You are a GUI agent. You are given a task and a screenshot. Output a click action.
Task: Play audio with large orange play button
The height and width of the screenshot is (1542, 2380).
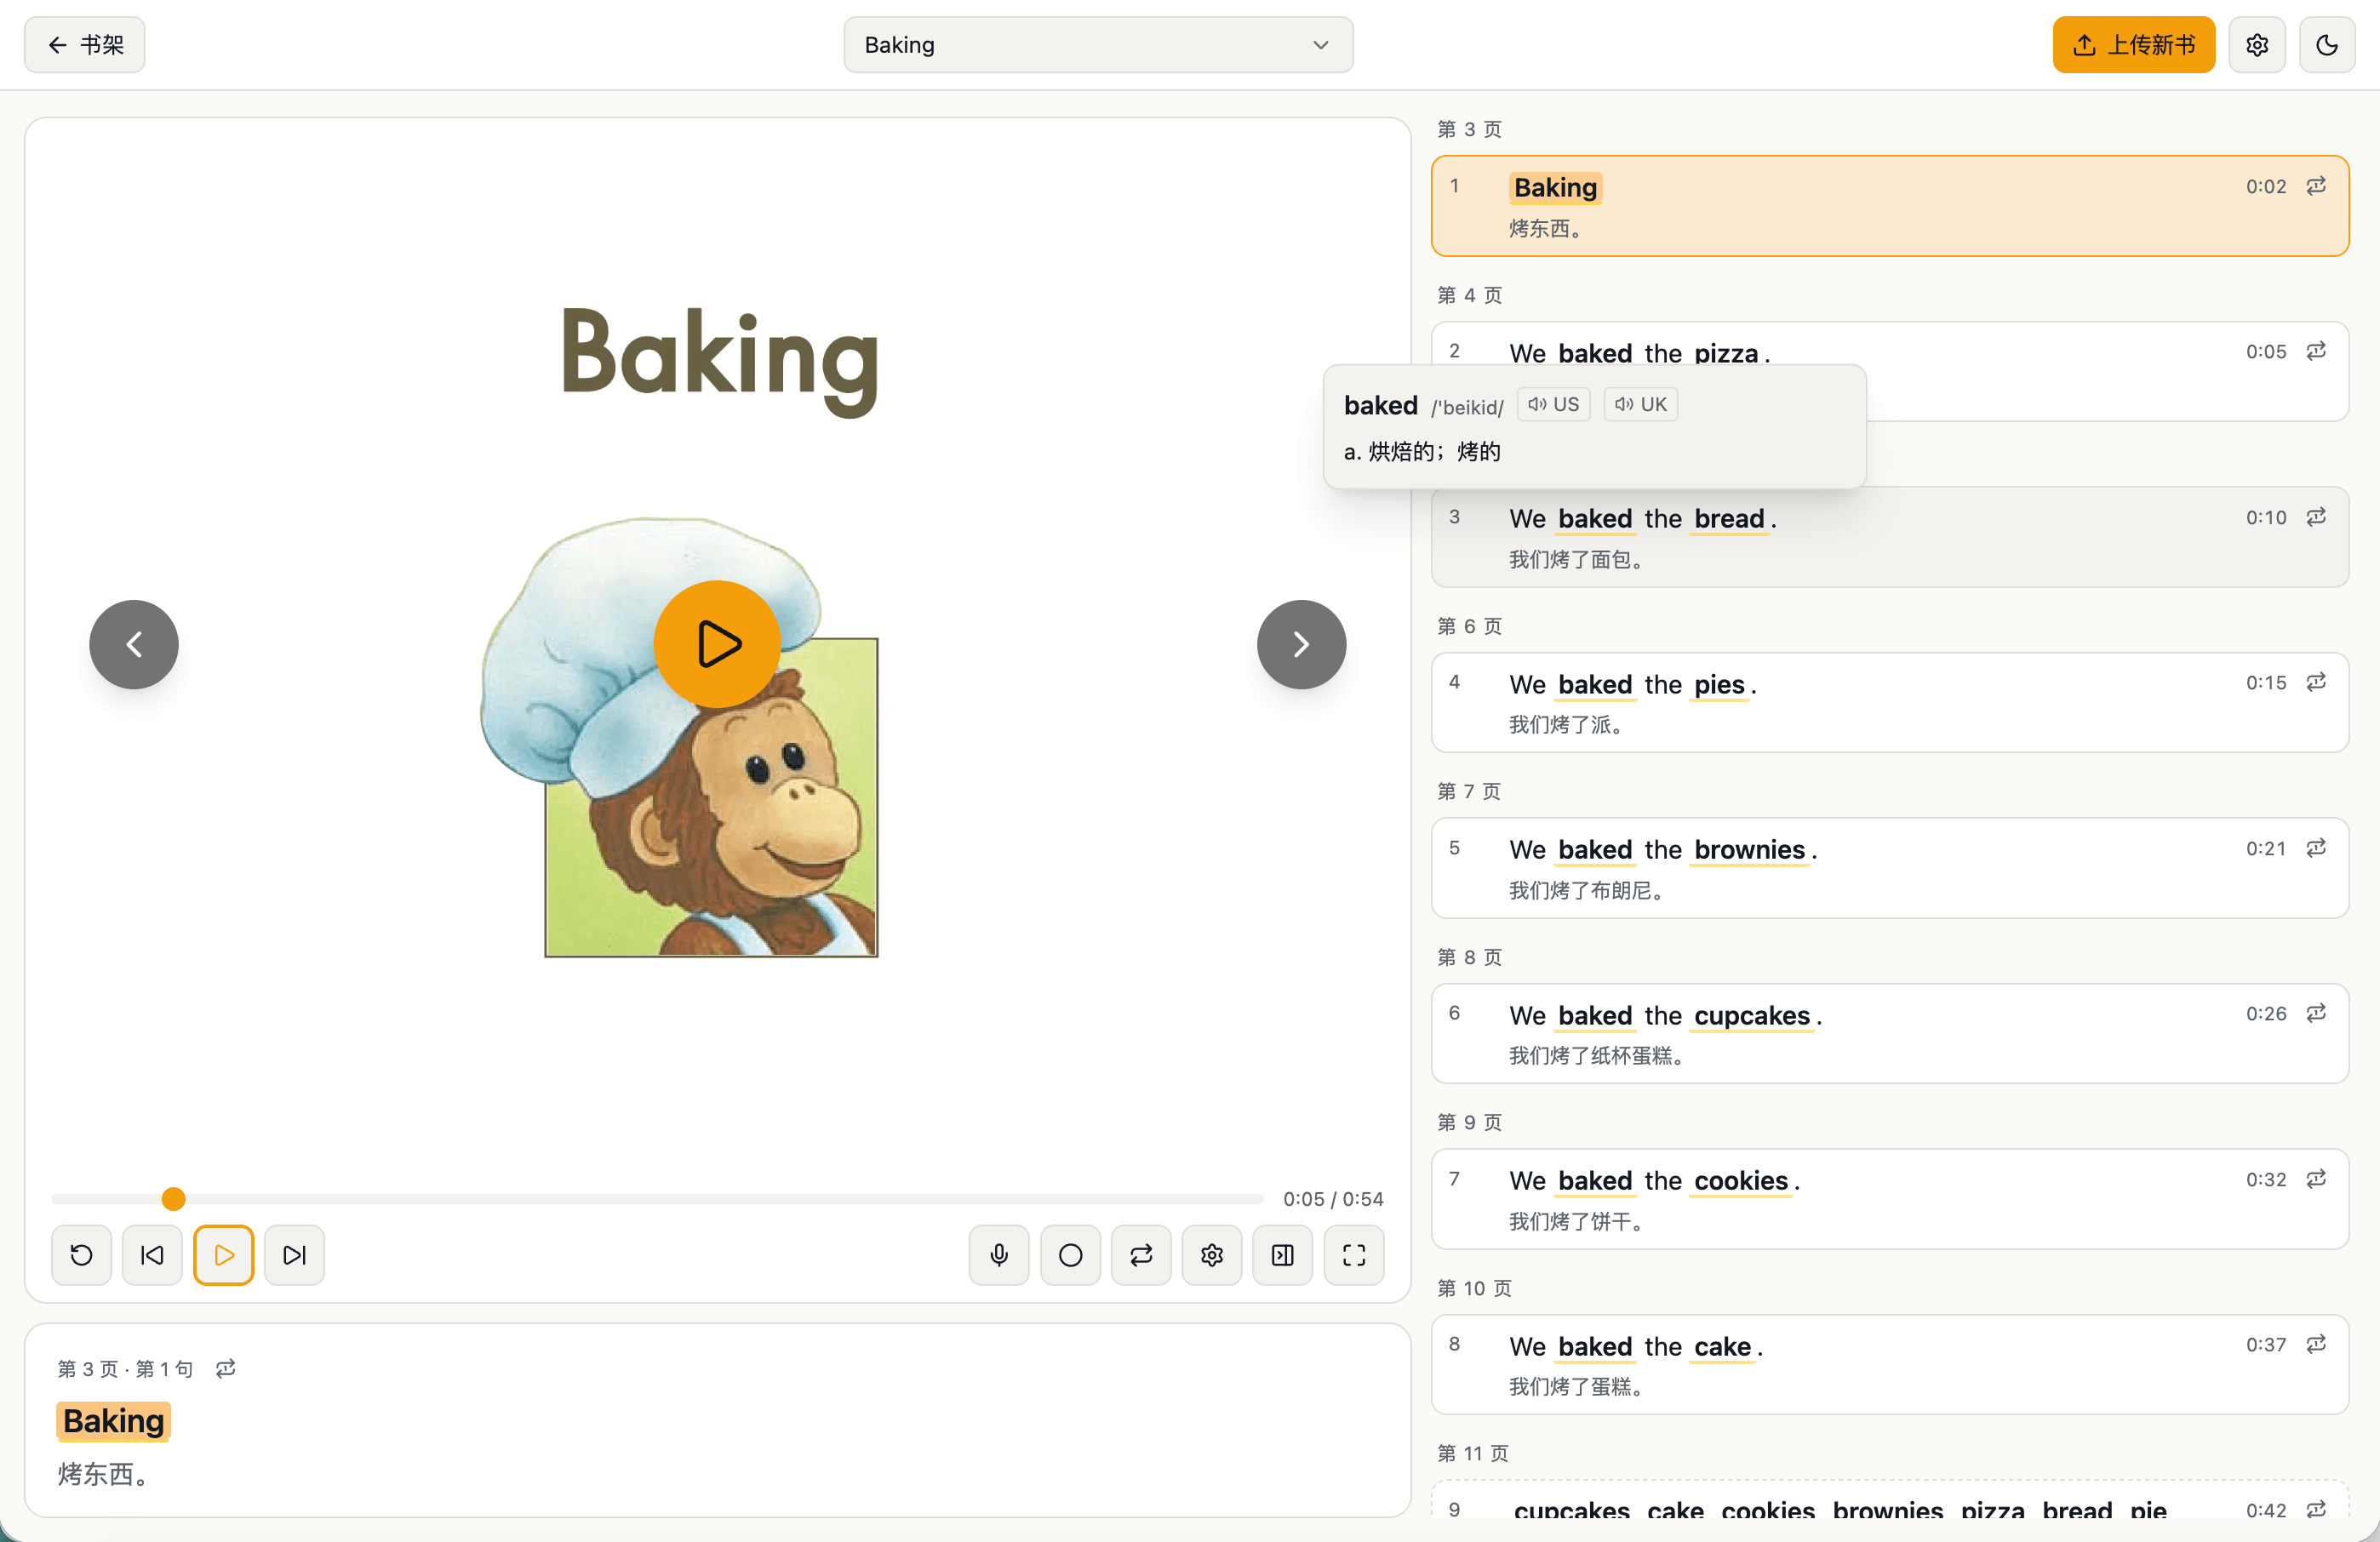coord(717,644)
